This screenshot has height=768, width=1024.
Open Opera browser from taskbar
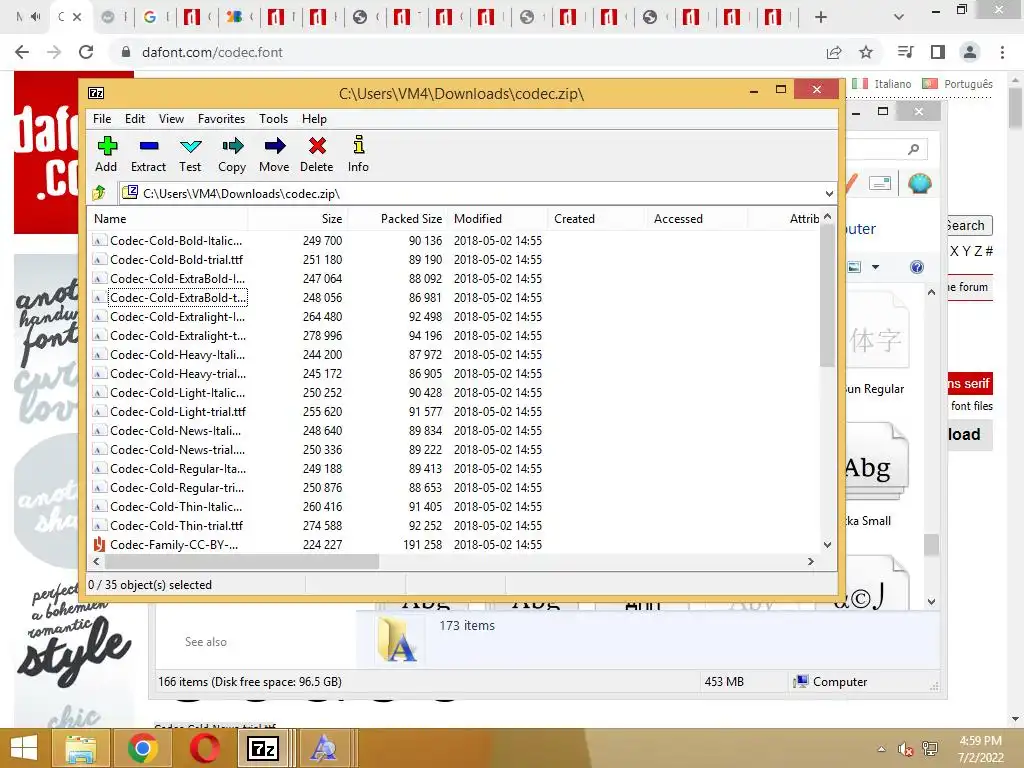[x=204, y=748]
